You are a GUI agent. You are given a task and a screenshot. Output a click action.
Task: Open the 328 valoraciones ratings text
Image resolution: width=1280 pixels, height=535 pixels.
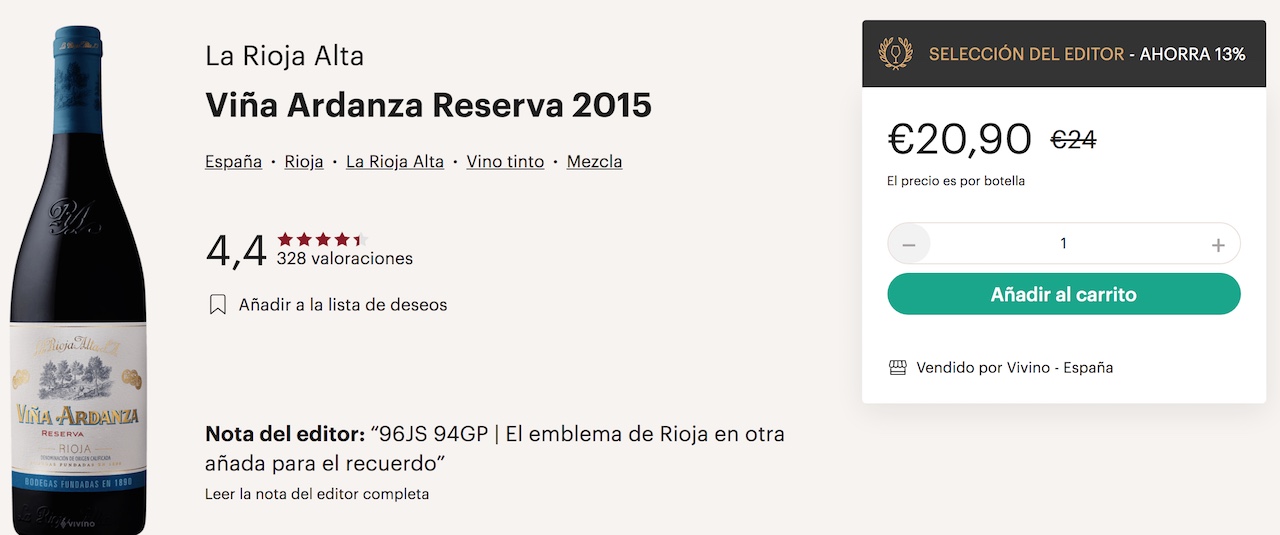tap(345, 259)
